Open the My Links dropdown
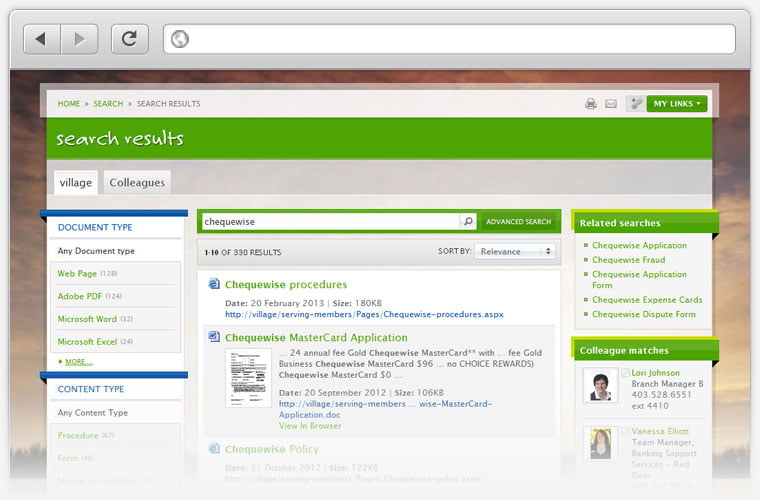 677,103
